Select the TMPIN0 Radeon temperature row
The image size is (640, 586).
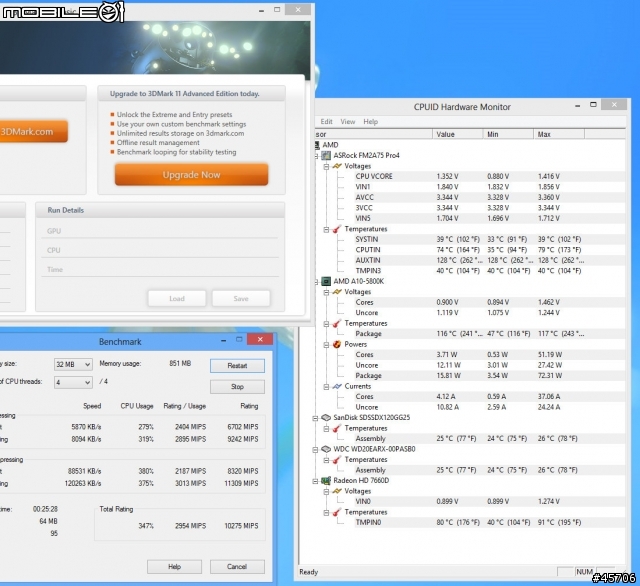[489, 522]
